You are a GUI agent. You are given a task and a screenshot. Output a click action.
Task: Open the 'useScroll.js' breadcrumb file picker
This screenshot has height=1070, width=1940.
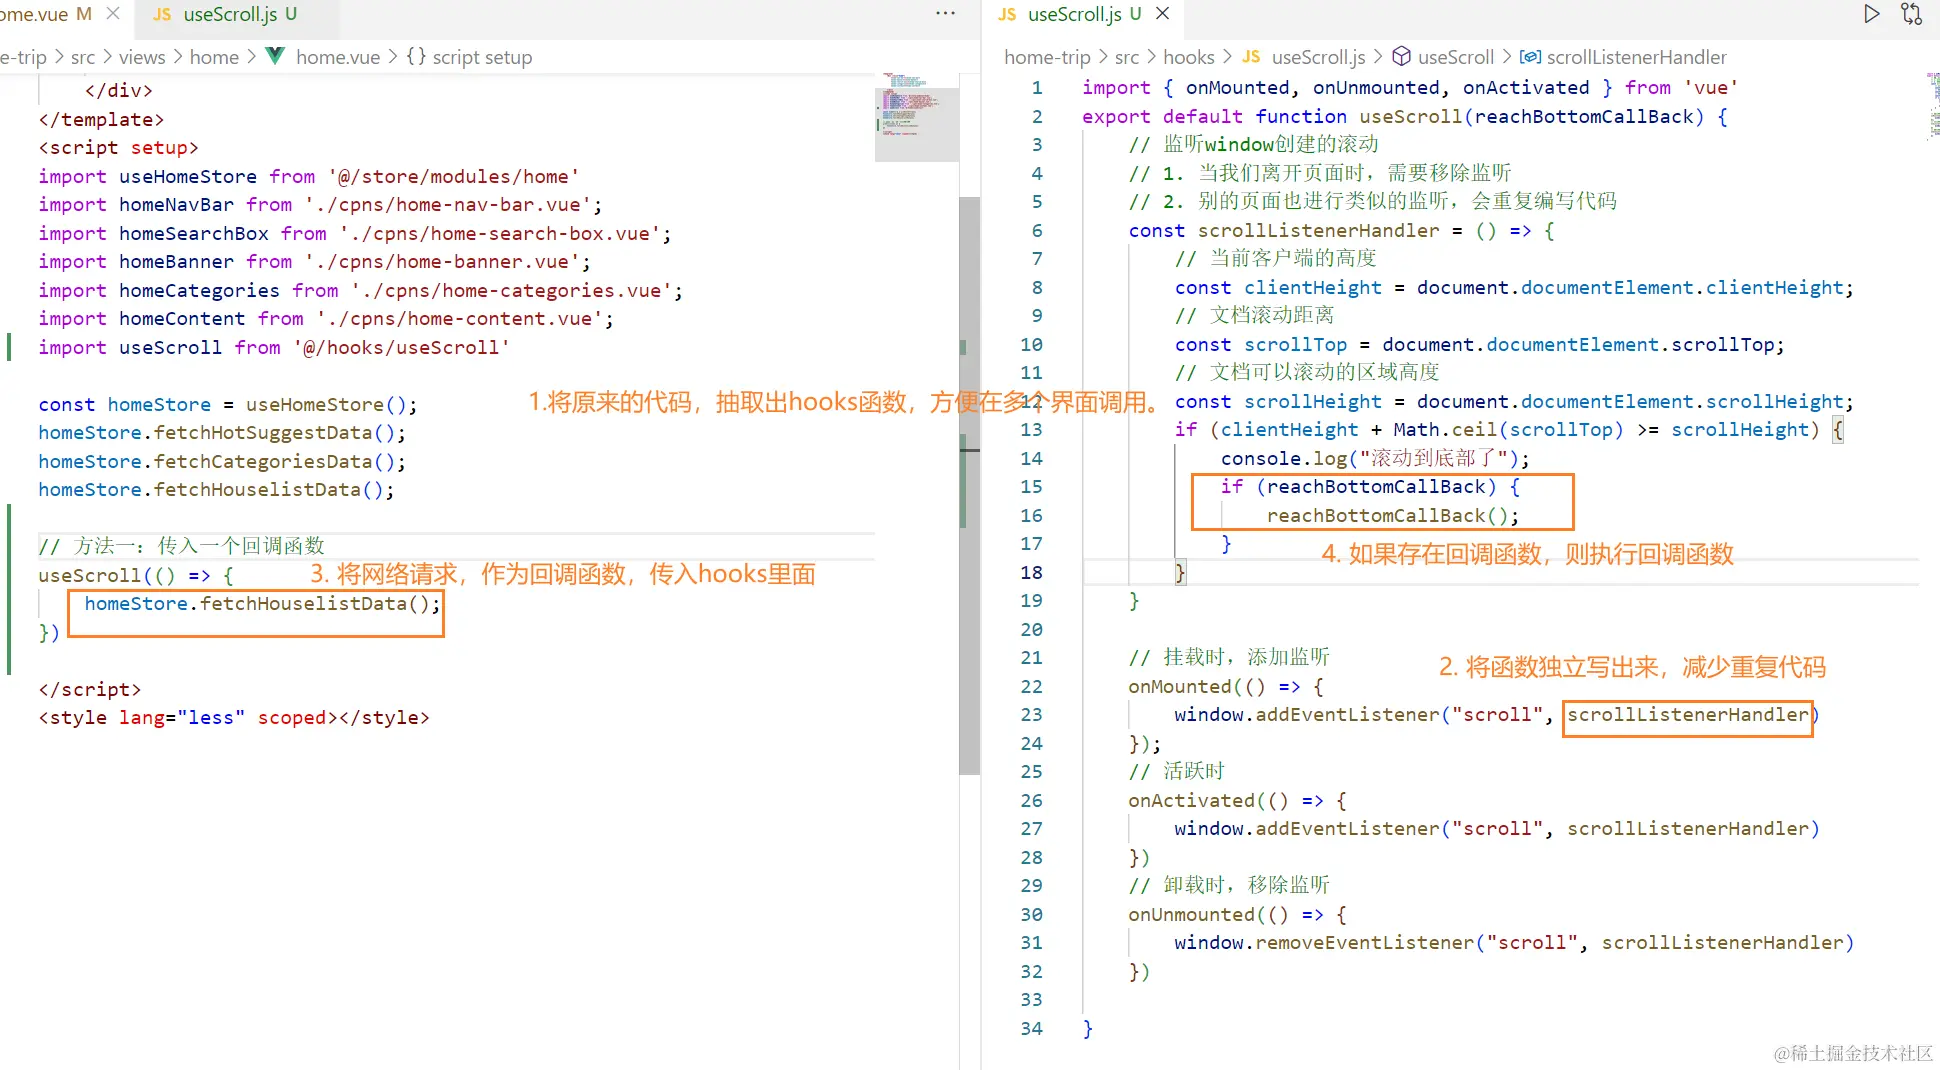1318,57
